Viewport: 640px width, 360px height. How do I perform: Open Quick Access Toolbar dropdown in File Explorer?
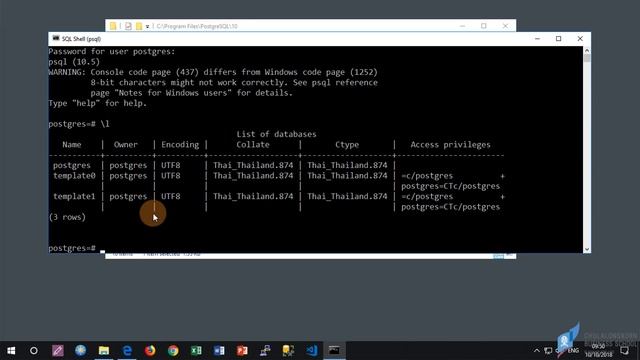pyautogui.click(x=147, y=27)
